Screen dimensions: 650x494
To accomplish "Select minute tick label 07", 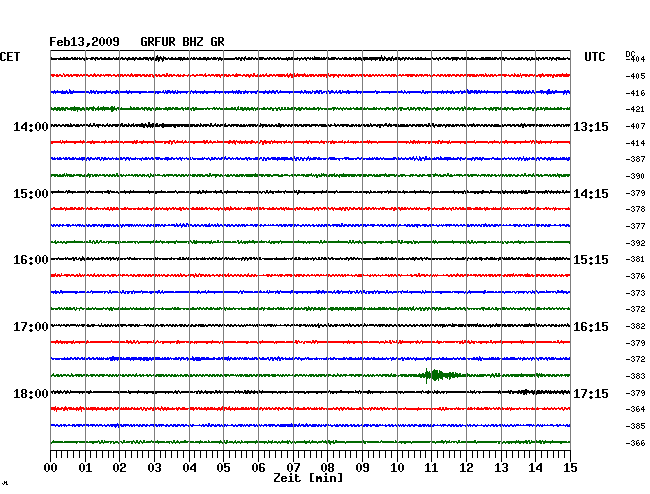I will point(293,467).
